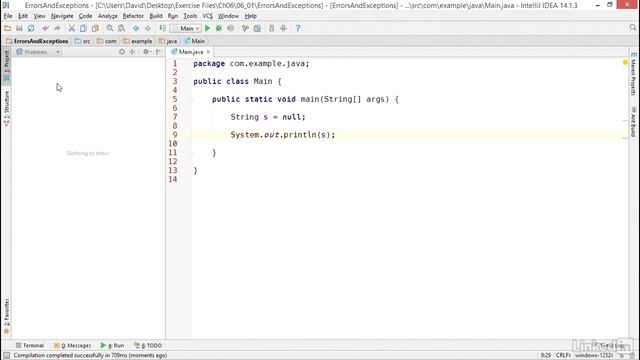Open the Navigate menu
The width and height of the screenshot is (640, 360).
pyautogui.click(x=62, y=16)
